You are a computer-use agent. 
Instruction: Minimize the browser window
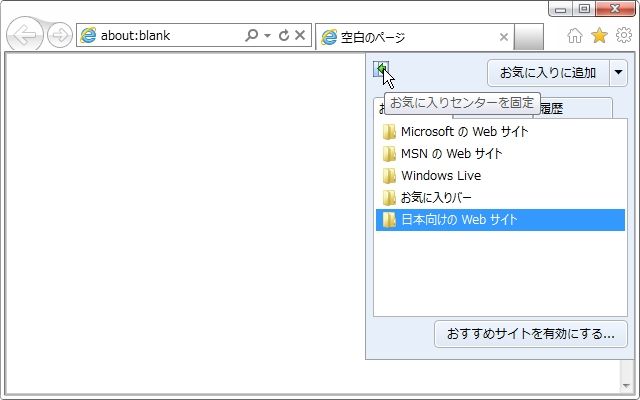(x=560, y=9)
